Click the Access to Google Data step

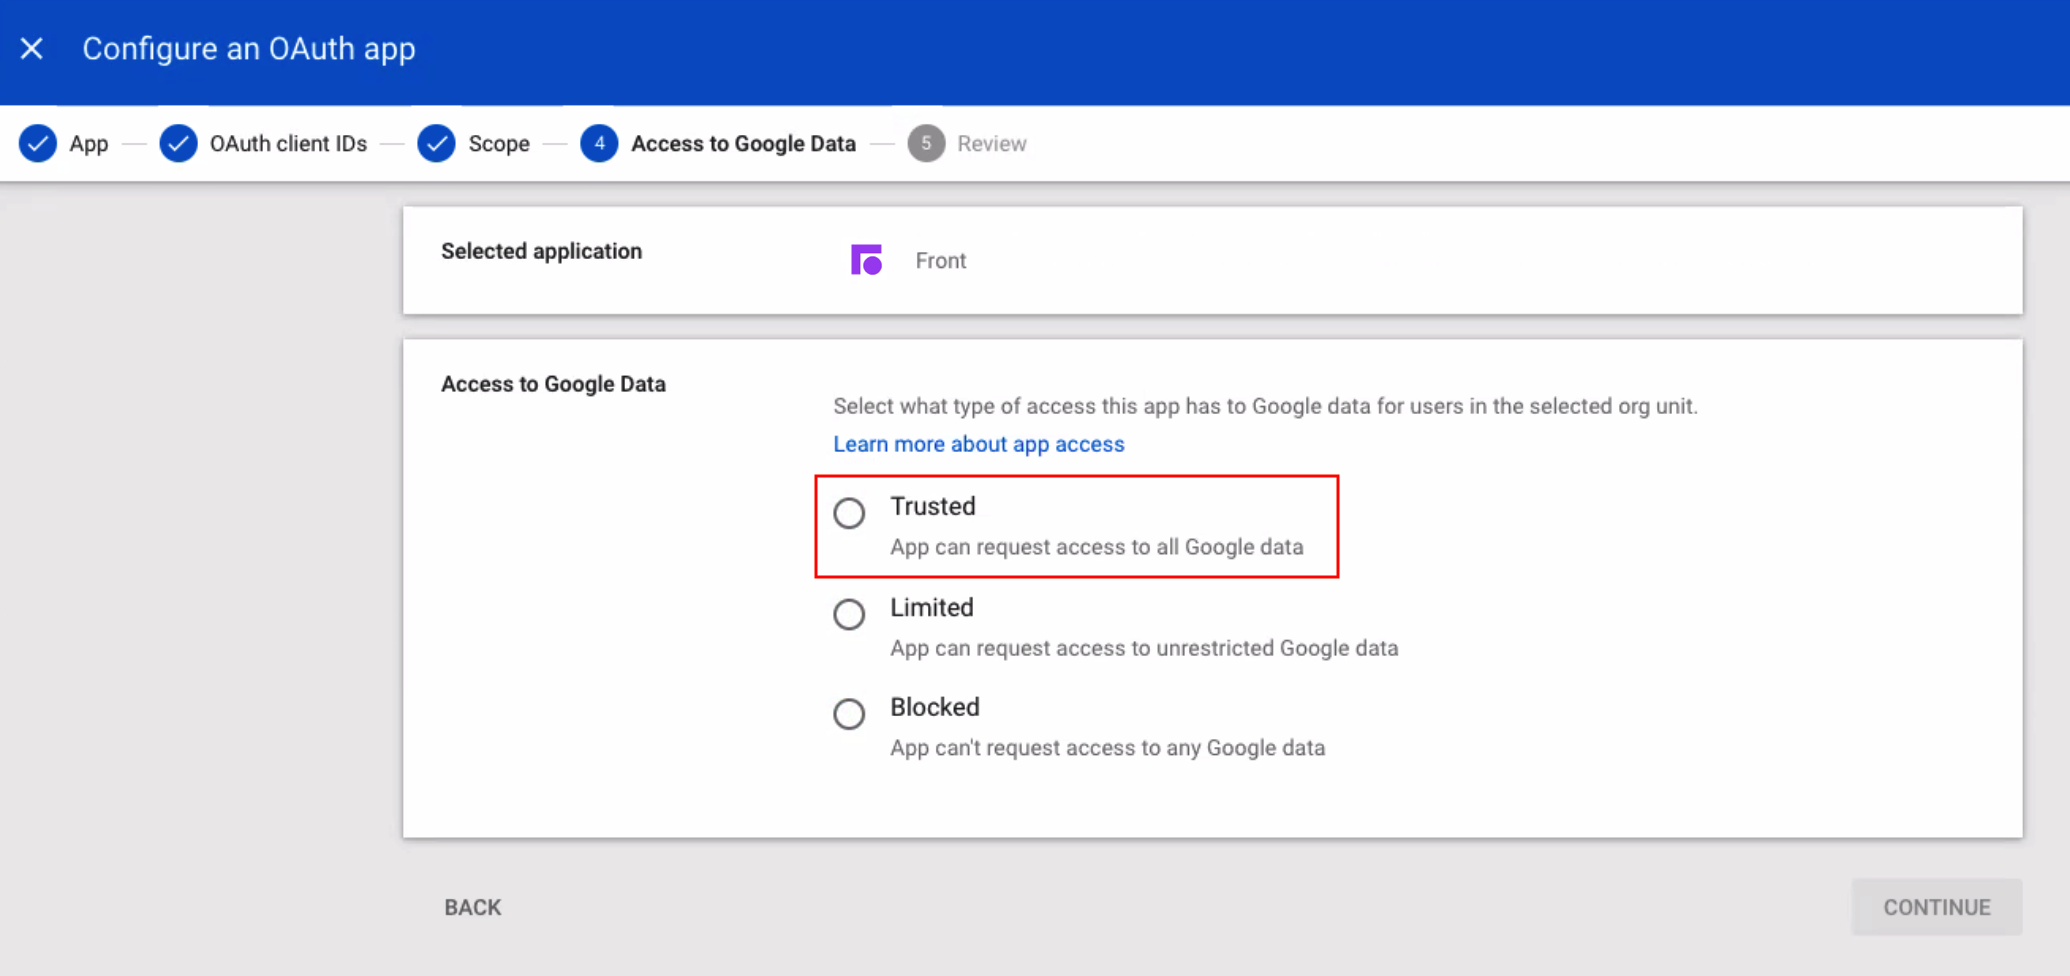pyautogui.click(x=743, y=144)
